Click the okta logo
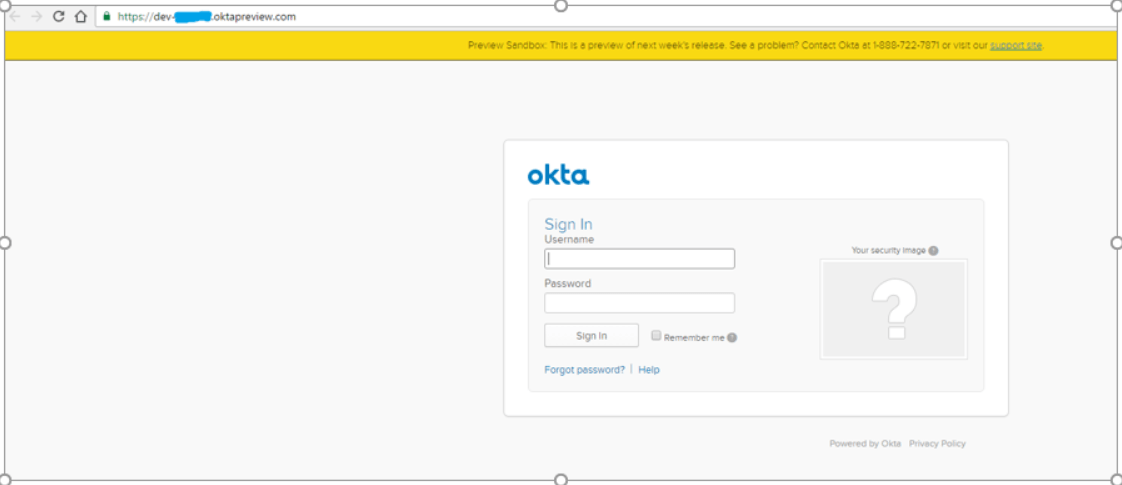Image resolution: width=1122 pixels, height=485 pixels. [x=558, y=175]
